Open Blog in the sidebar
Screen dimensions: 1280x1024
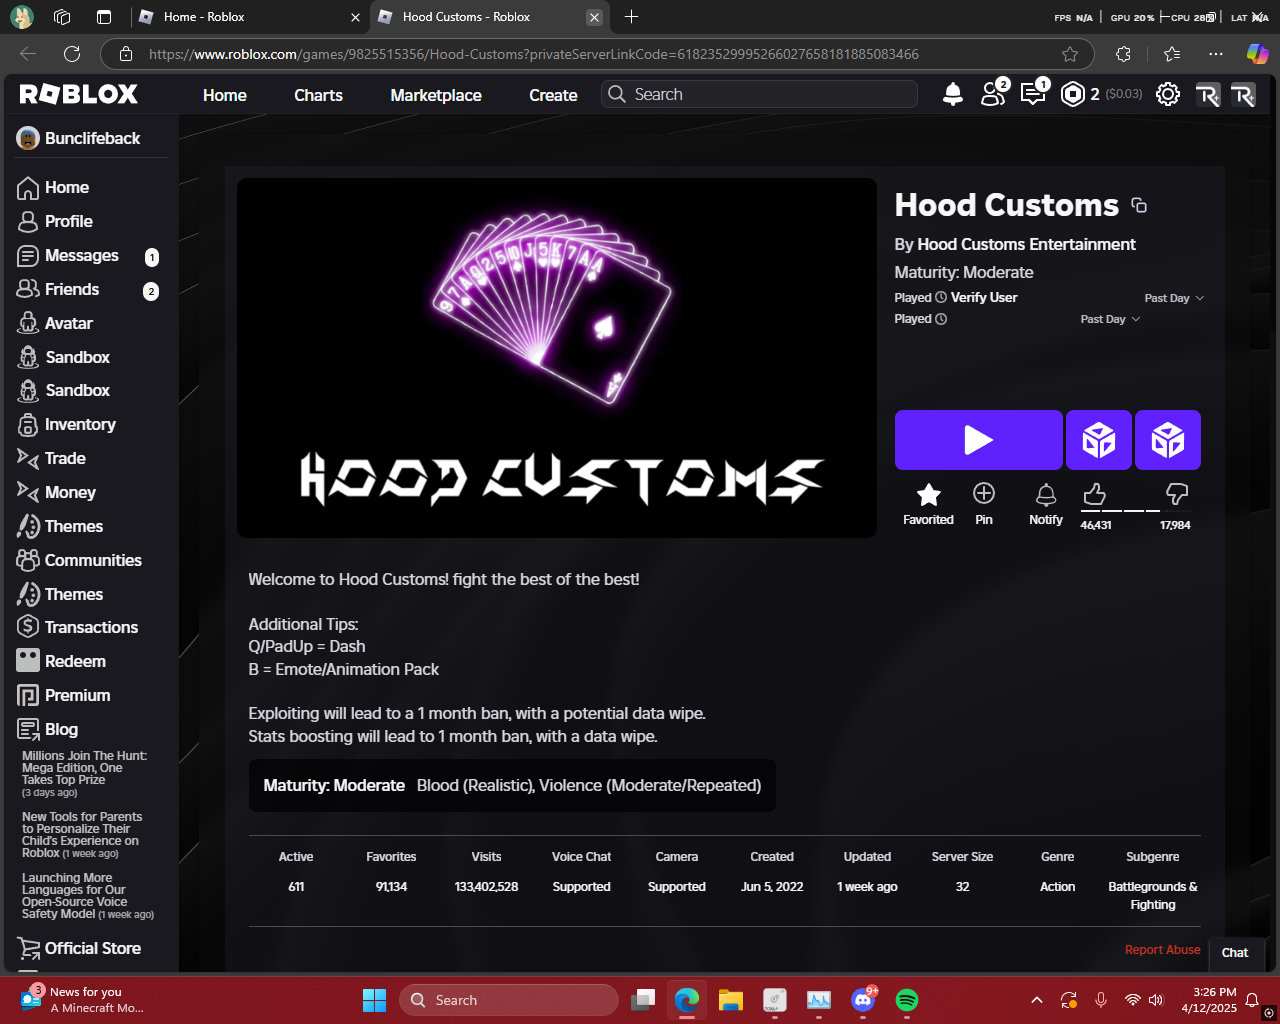[x=61, y=729]
